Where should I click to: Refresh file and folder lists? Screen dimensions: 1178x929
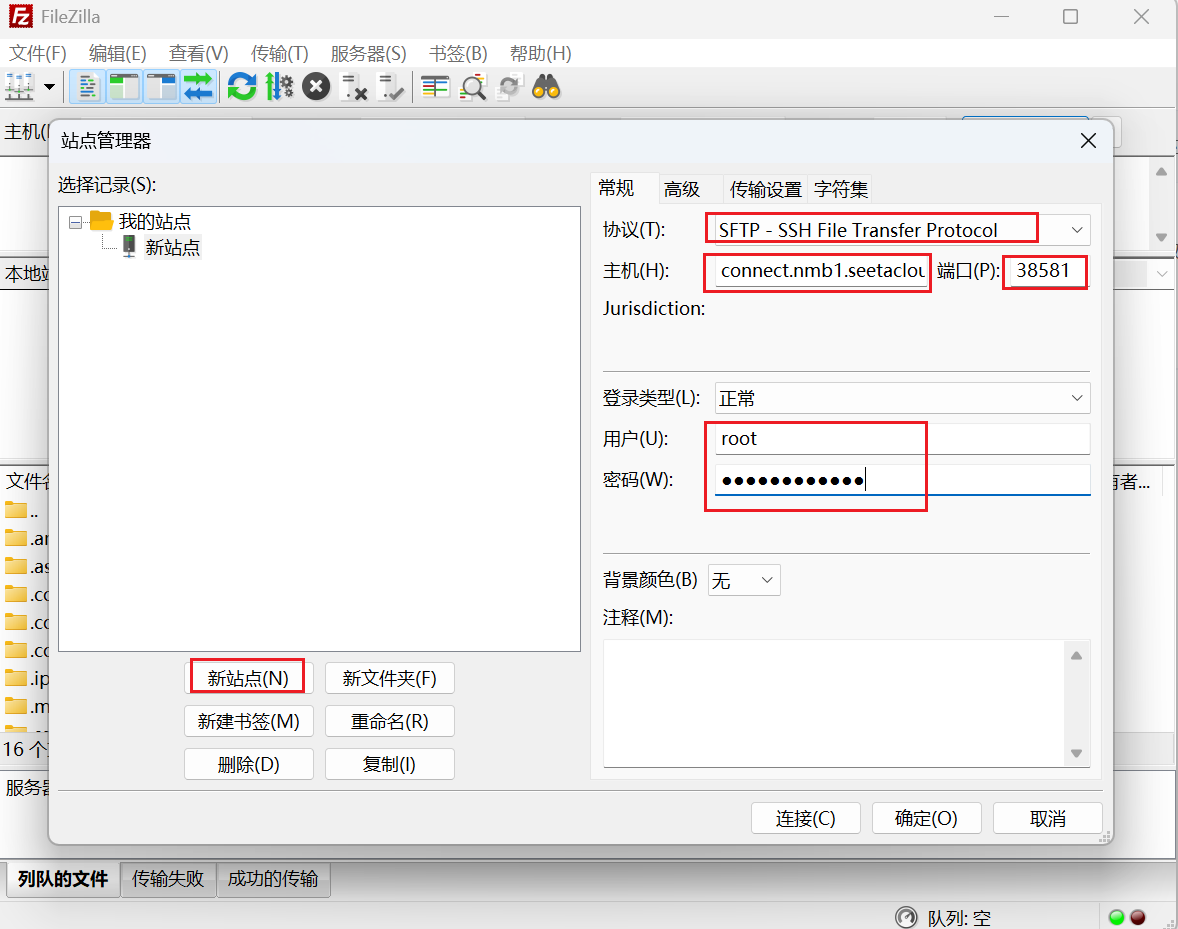(242, 87)
